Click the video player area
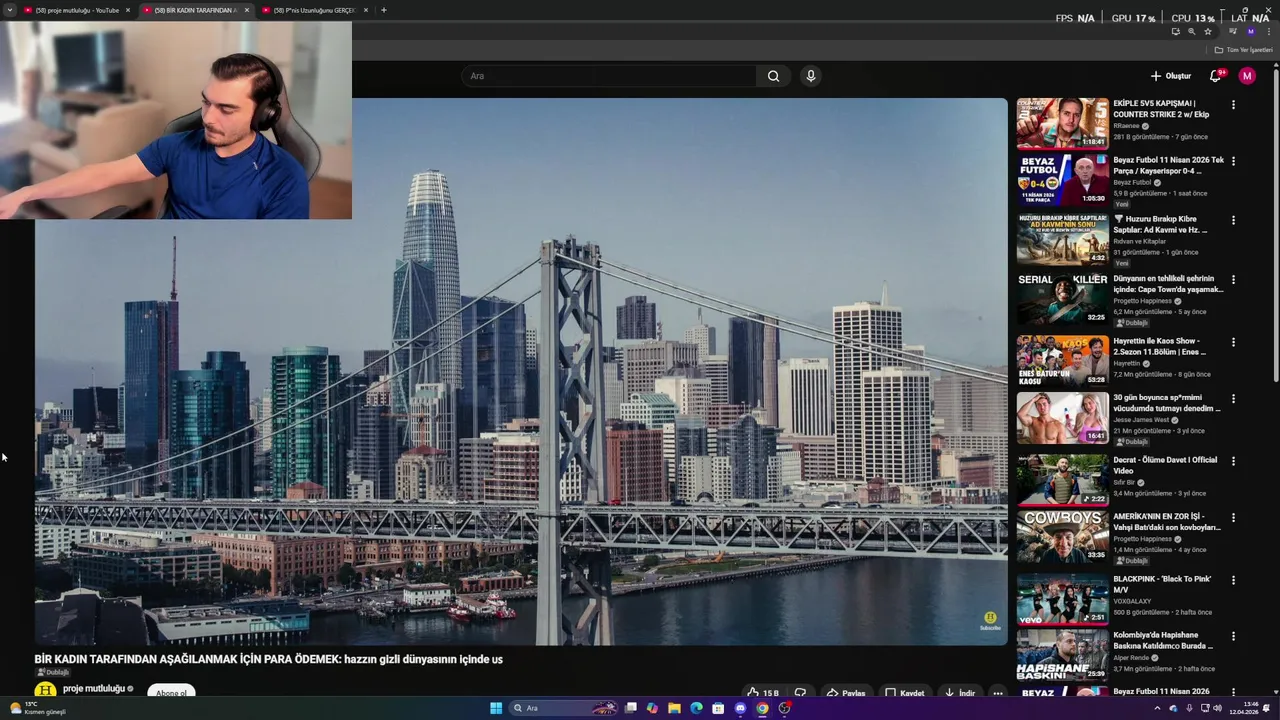Image resolution: width=1280 pixels, height=720 pixels. [x=521, y=371]
